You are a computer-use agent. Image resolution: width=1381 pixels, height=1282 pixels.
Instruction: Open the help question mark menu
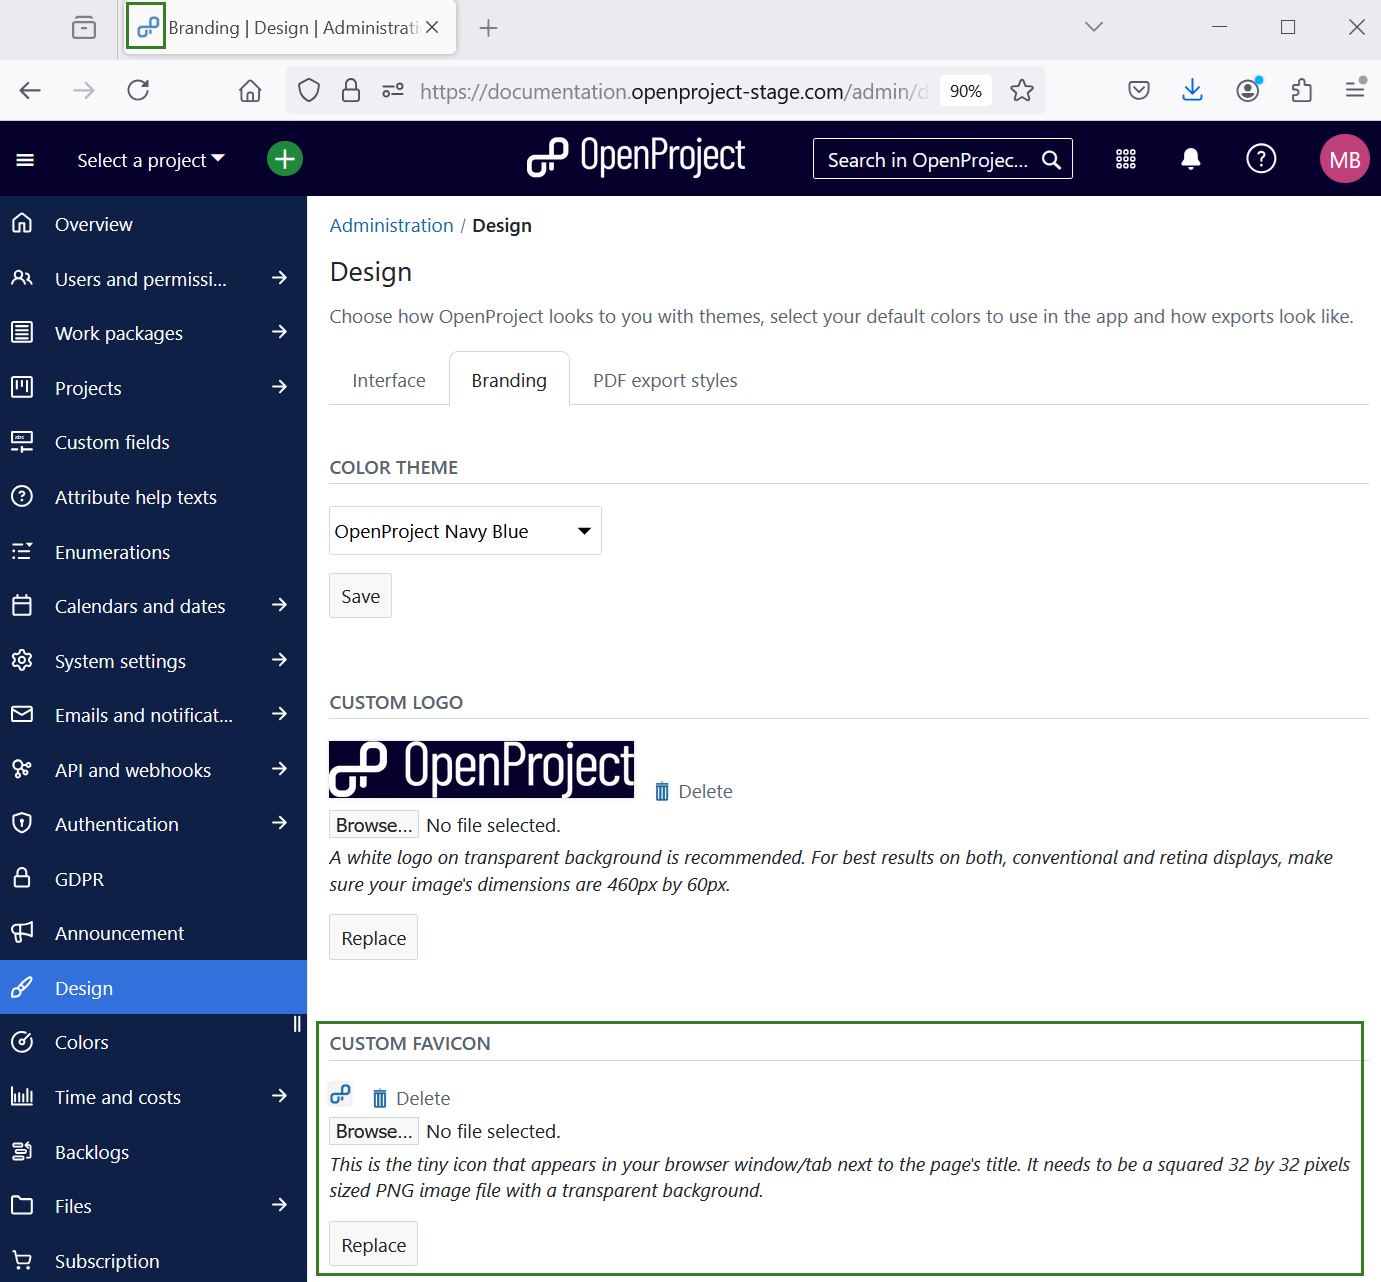coord(1261,159)
